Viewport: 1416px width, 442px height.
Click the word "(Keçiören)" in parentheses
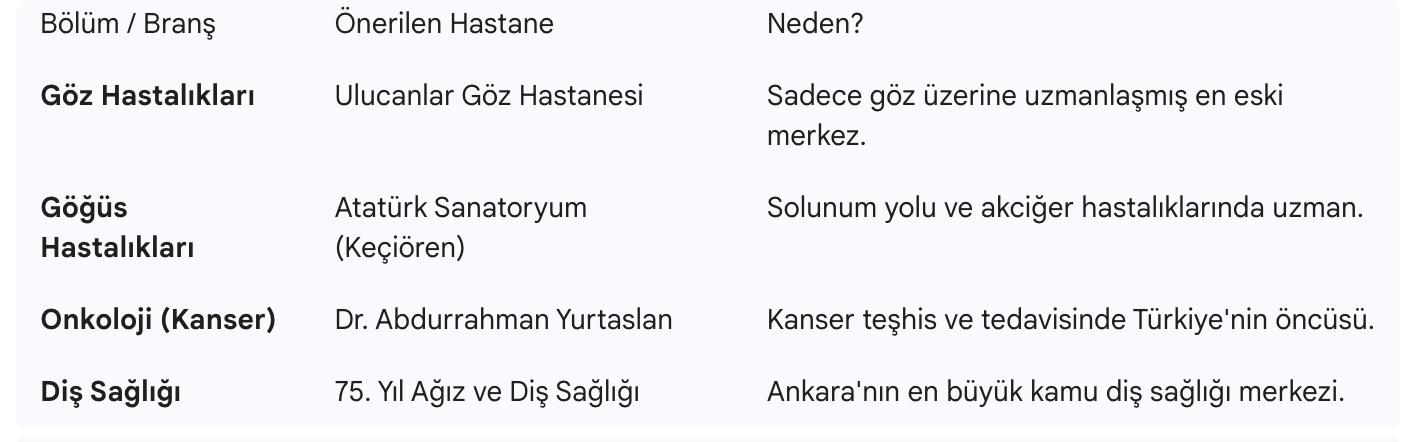[400, 247]
